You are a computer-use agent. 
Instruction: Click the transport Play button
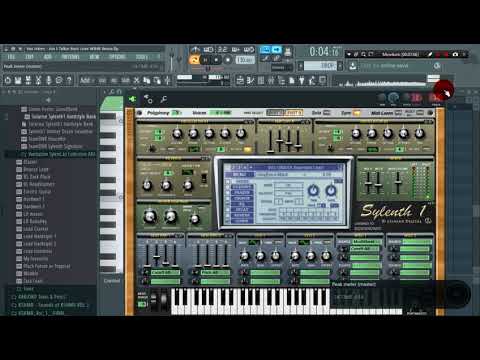[x=205, y=60]
